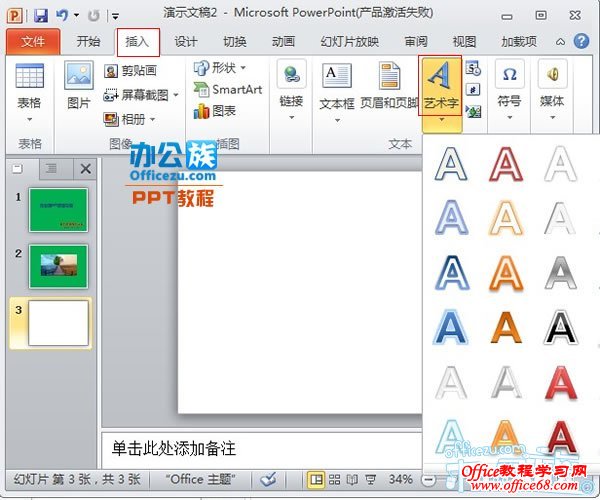Choose the orange bevel outline WordArt style
The image size is (600, 500).
(x=505, y=273)
